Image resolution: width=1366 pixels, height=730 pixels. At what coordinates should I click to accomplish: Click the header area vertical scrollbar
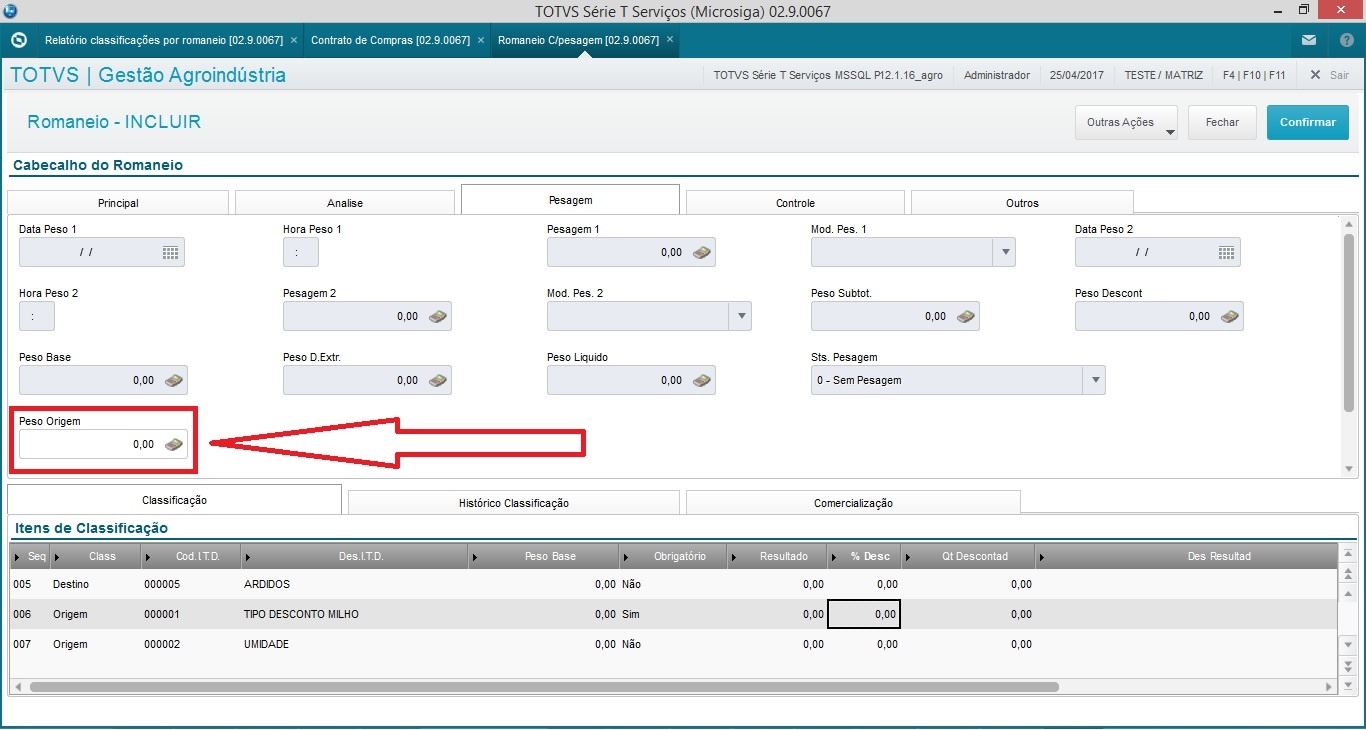point(1349,322)
